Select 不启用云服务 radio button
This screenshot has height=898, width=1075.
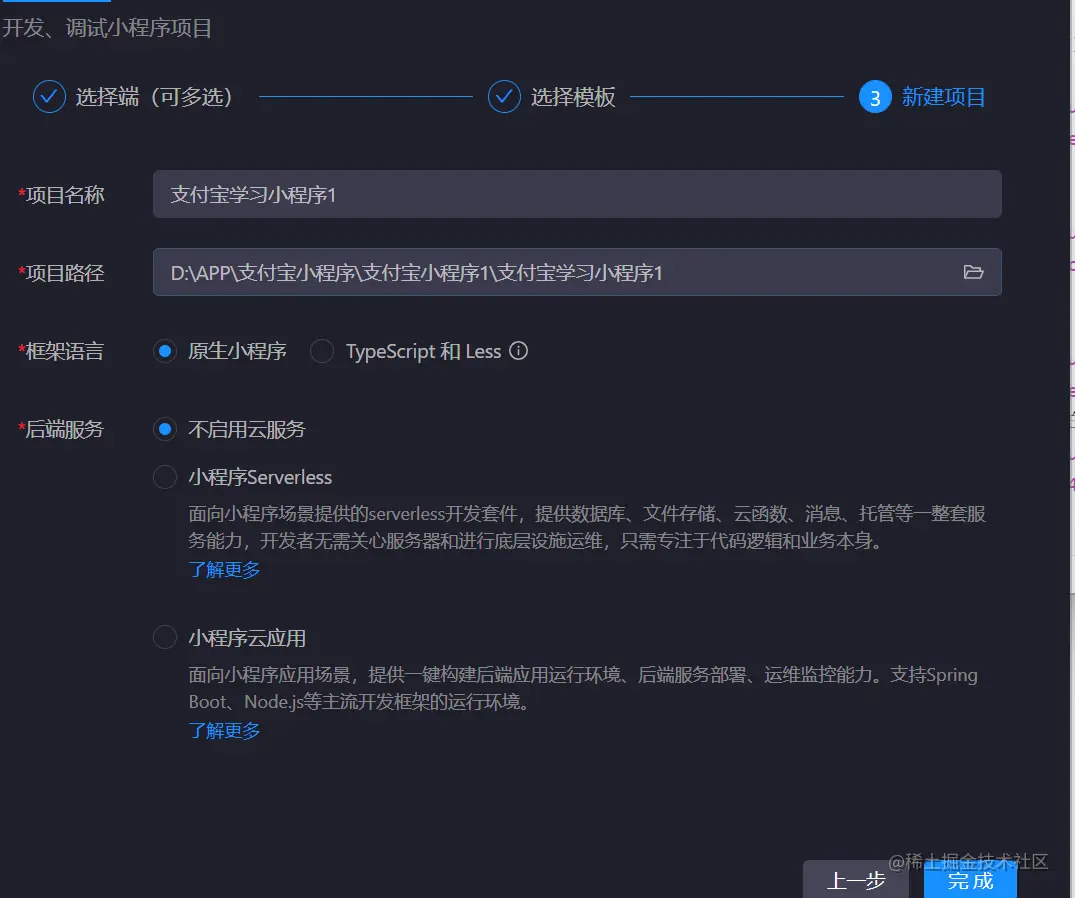165,429
